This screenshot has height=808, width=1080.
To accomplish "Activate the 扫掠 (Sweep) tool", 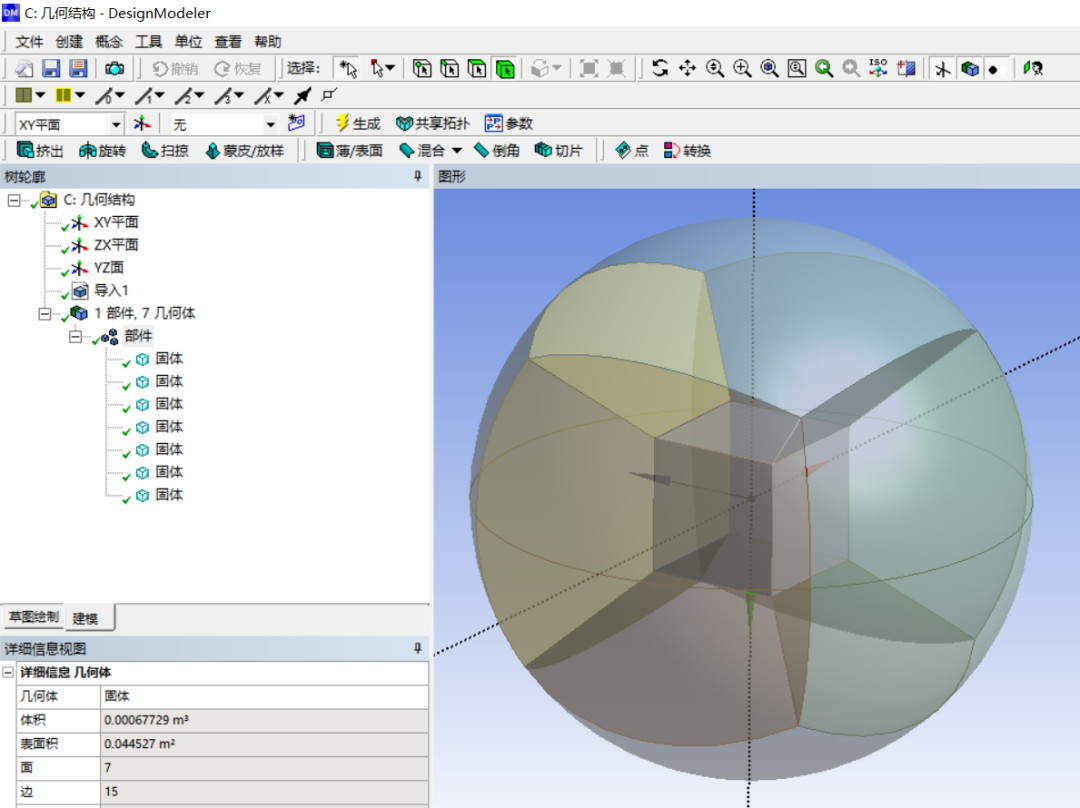I will 162,150.
